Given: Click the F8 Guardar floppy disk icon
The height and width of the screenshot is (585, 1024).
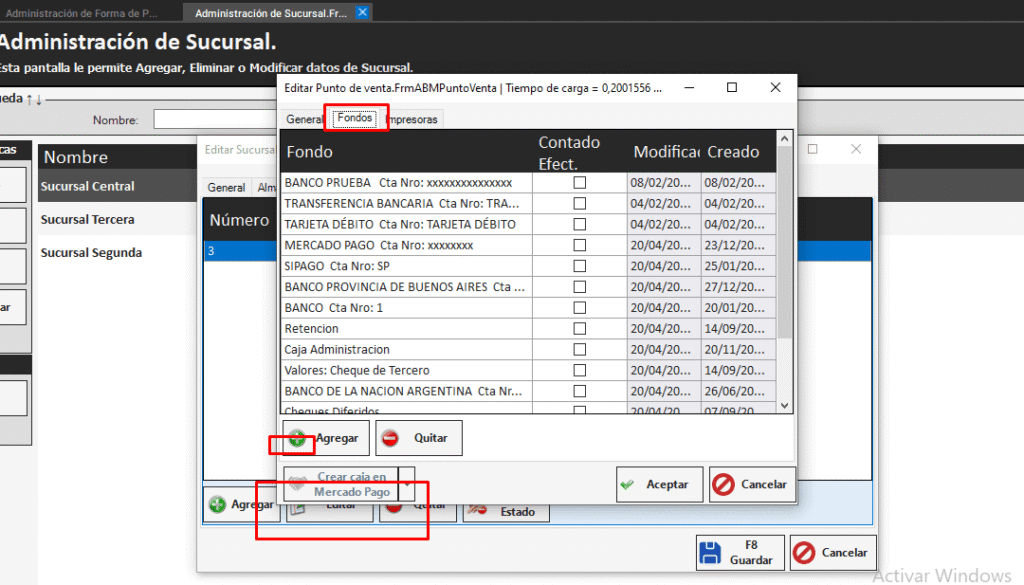Looking at the screenshot, I should coord(710,553).
